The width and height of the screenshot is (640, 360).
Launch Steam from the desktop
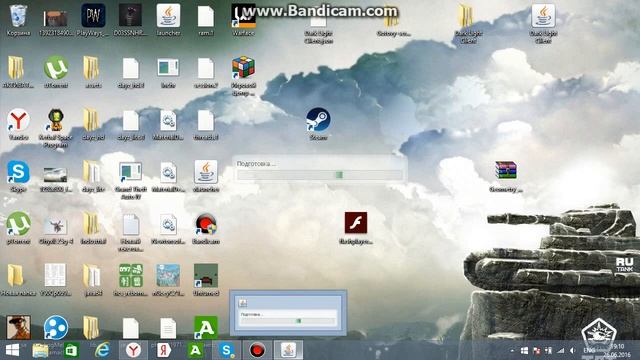318,120
